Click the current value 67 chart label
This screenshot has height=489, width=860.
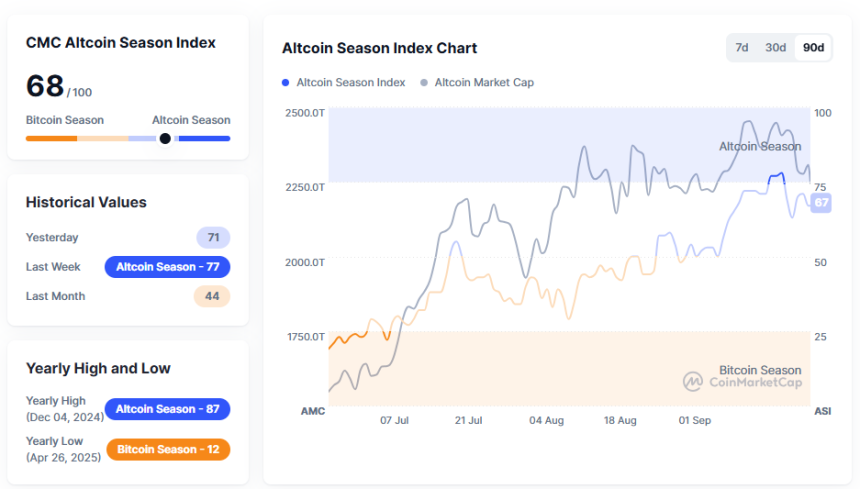point(821,202)
